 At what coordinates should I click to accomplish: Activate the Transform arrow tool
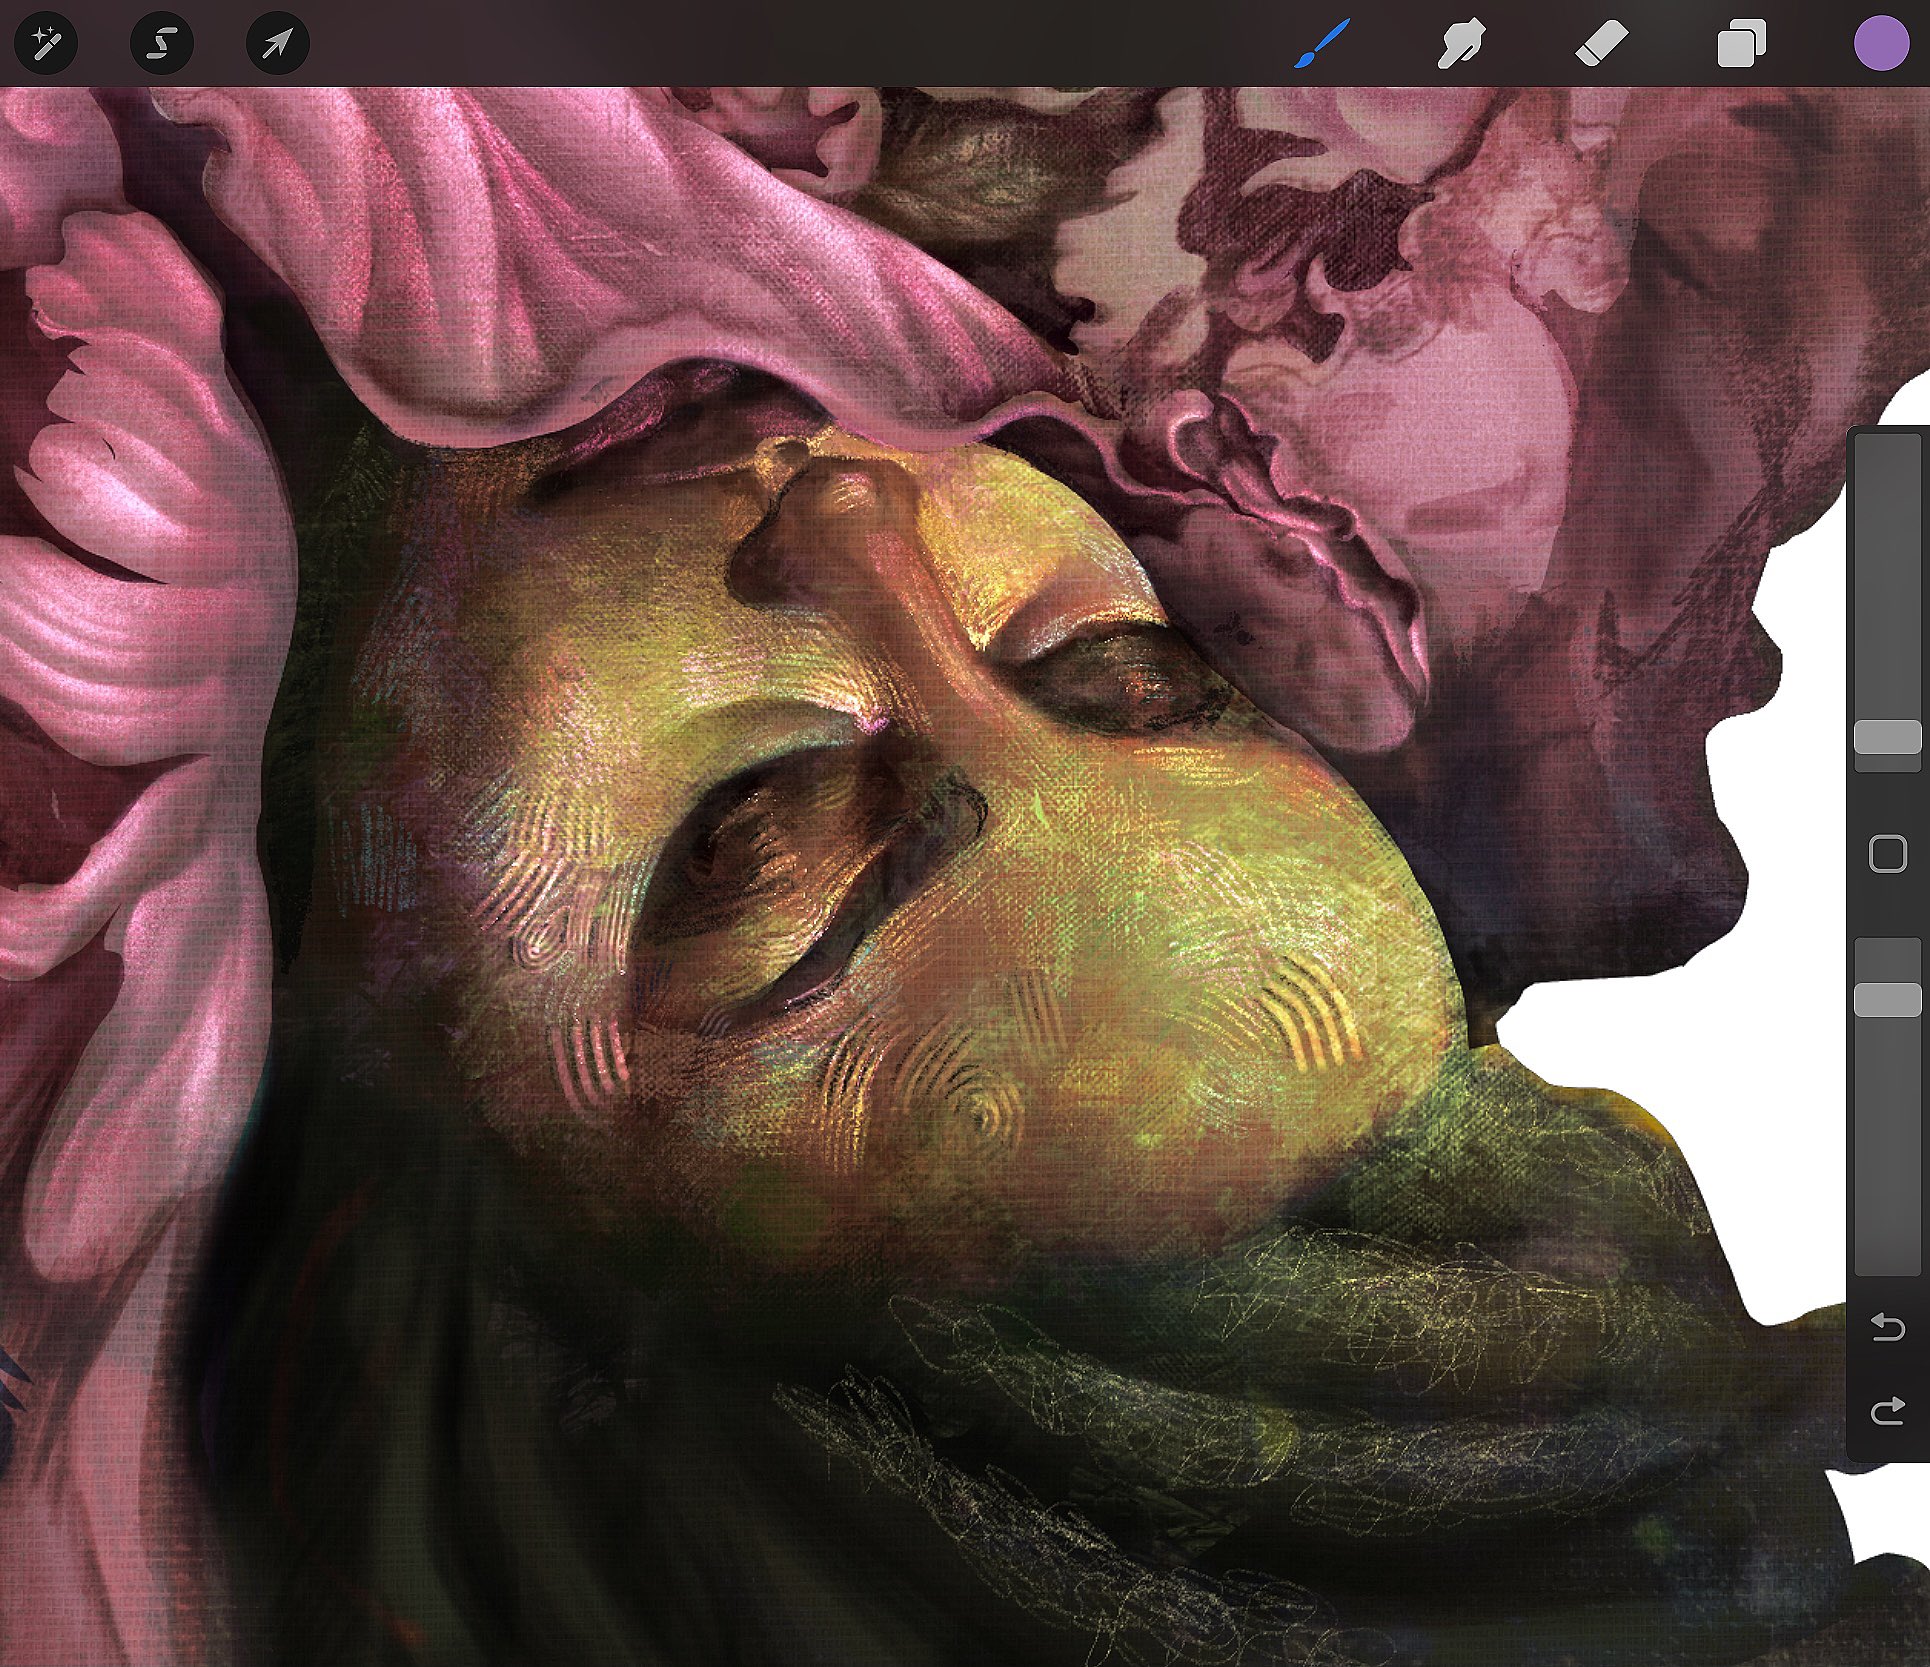(x=277, y=44)
